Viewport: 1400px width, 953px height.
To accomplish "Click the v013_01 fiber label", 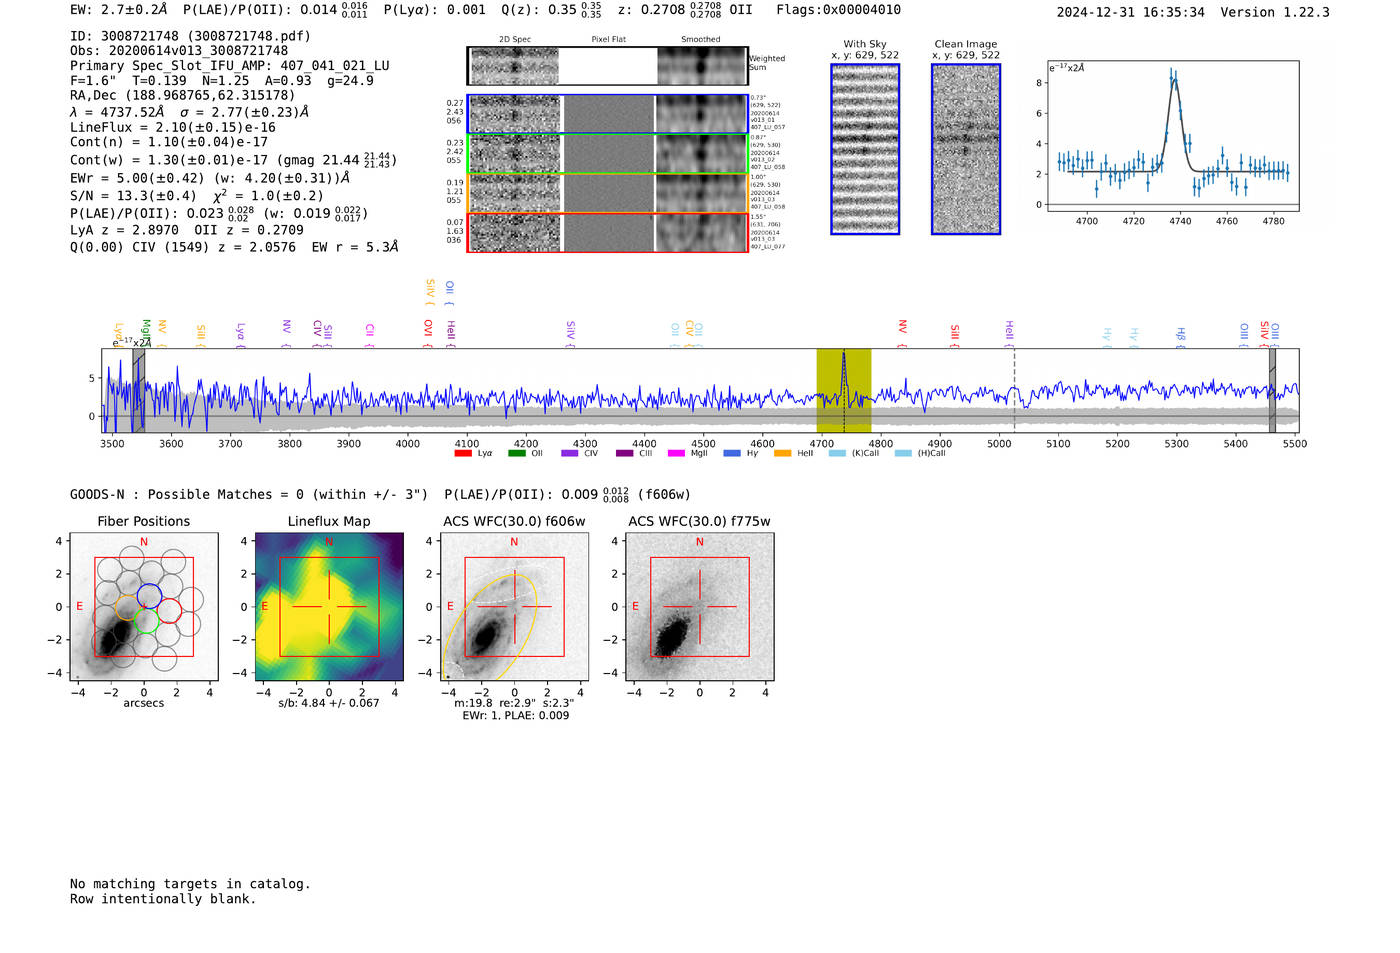I will coord(762,120).
